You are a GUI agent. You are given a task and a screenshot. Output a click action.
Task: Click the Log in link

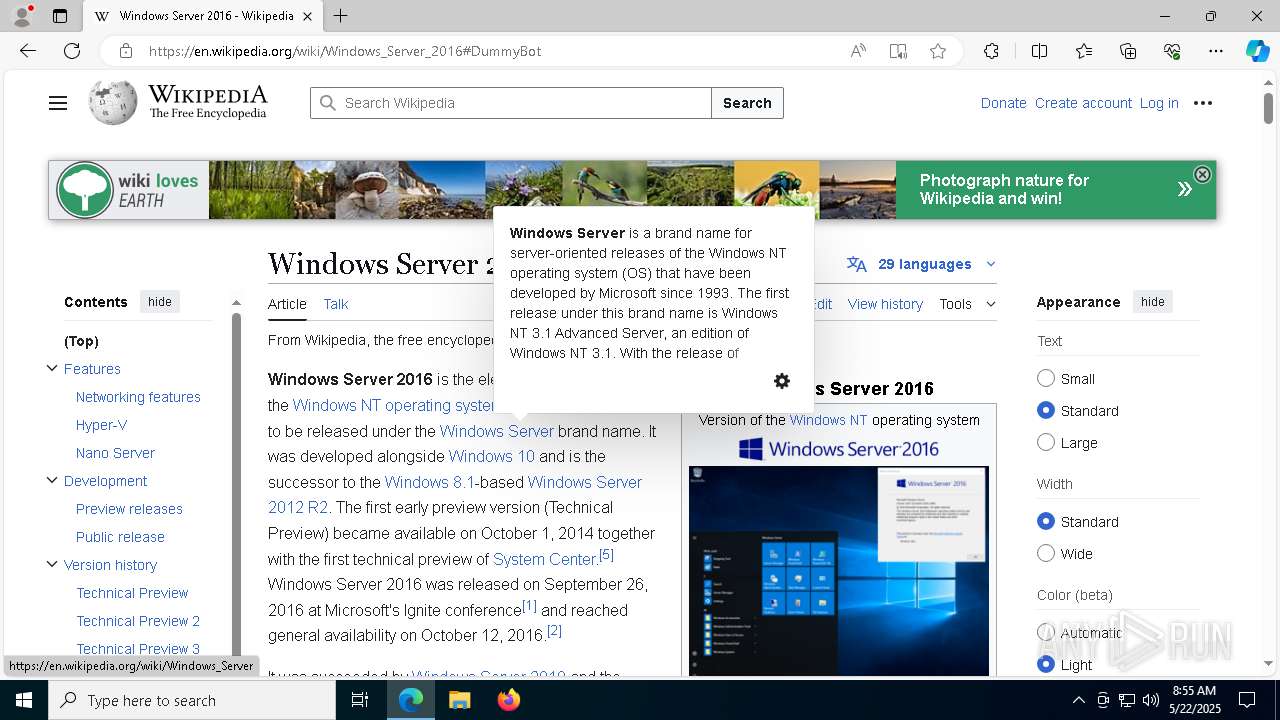(1159, 103)
